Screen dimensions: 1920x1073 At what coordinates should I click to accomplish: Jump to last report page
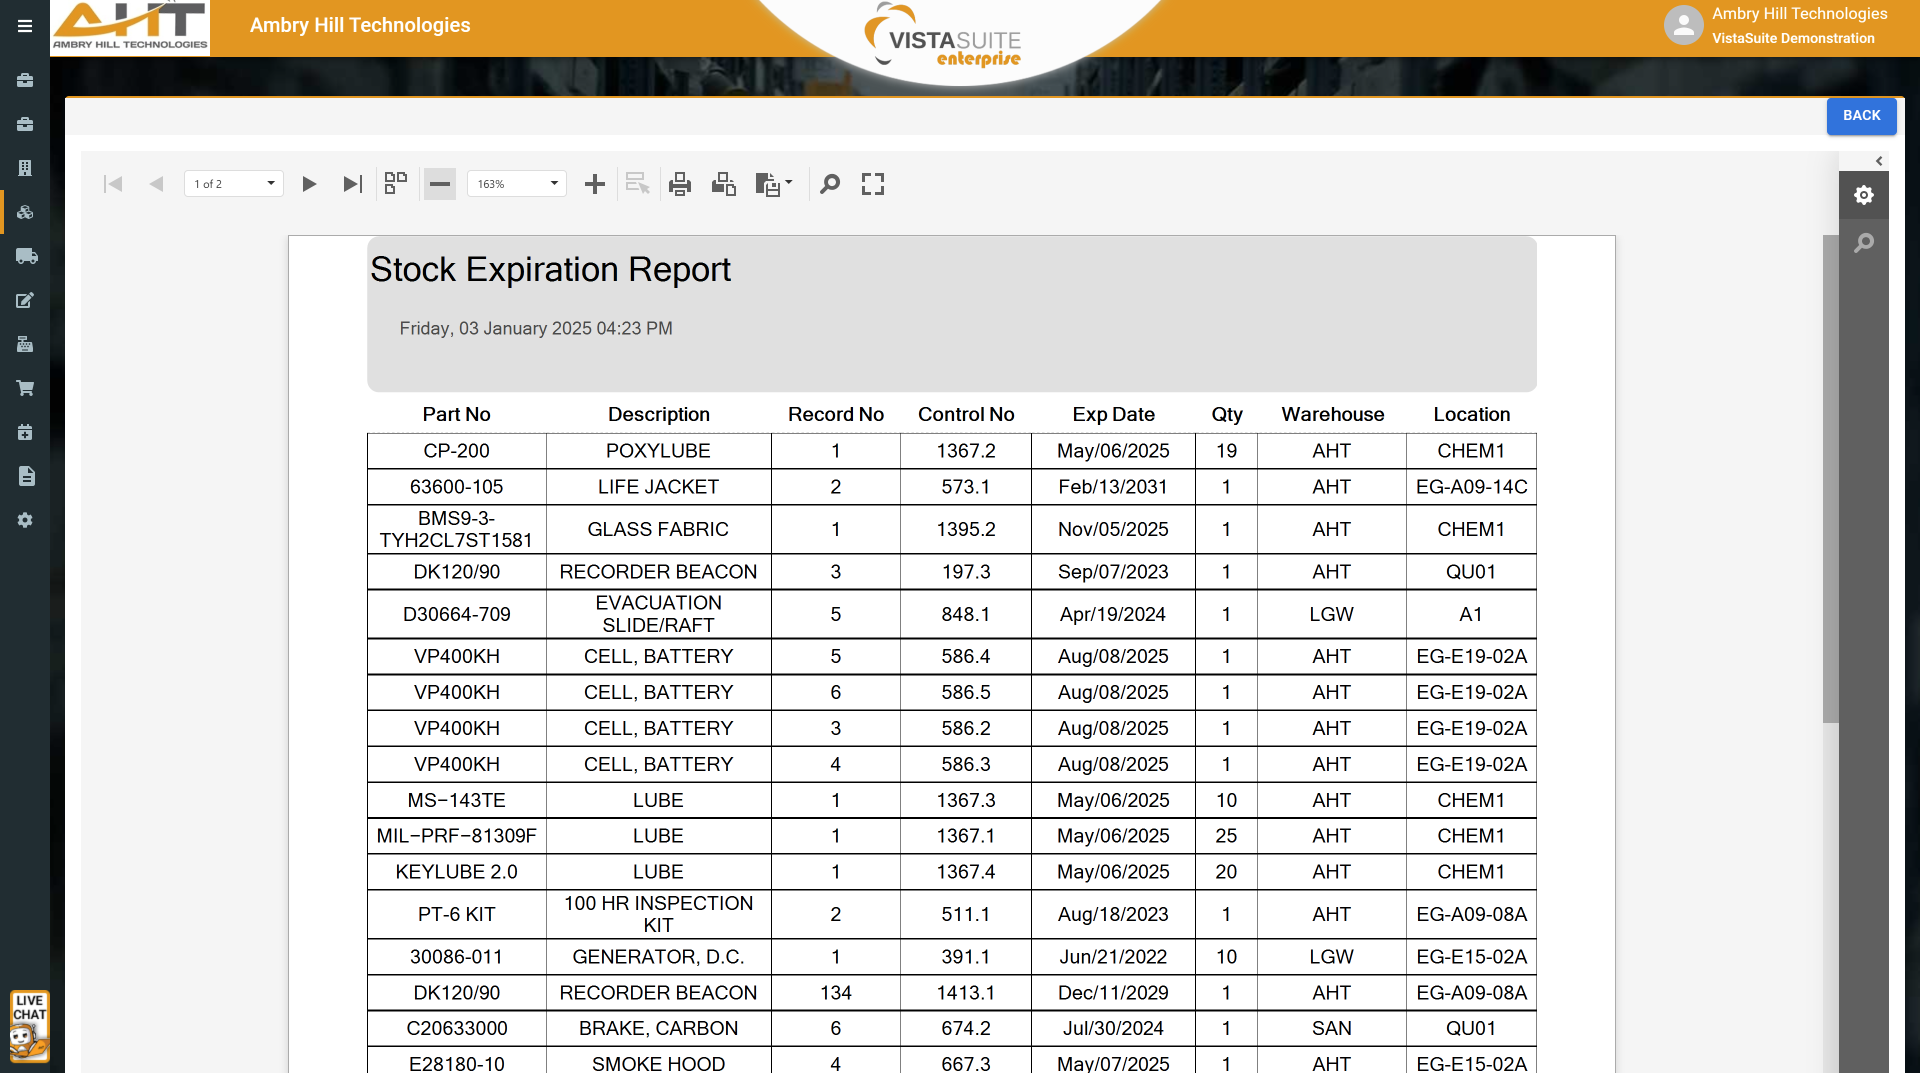click(x=352, y=184)
